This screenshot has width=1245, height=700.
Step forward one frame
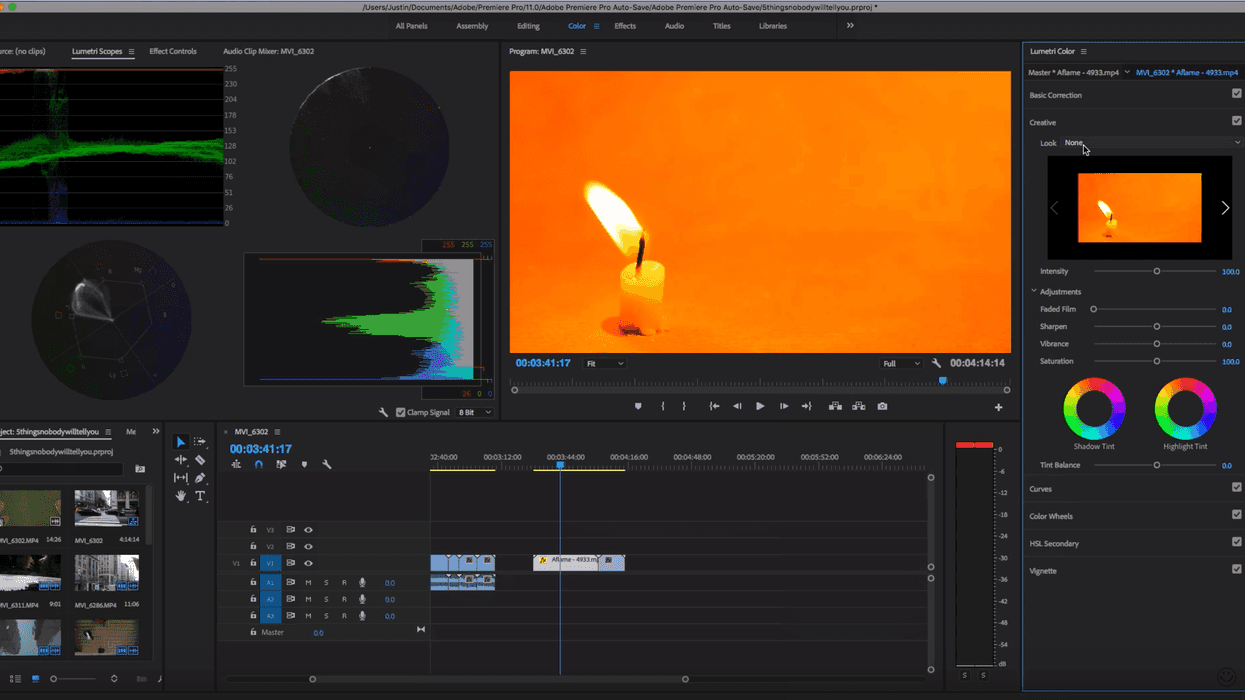point(784,407)
